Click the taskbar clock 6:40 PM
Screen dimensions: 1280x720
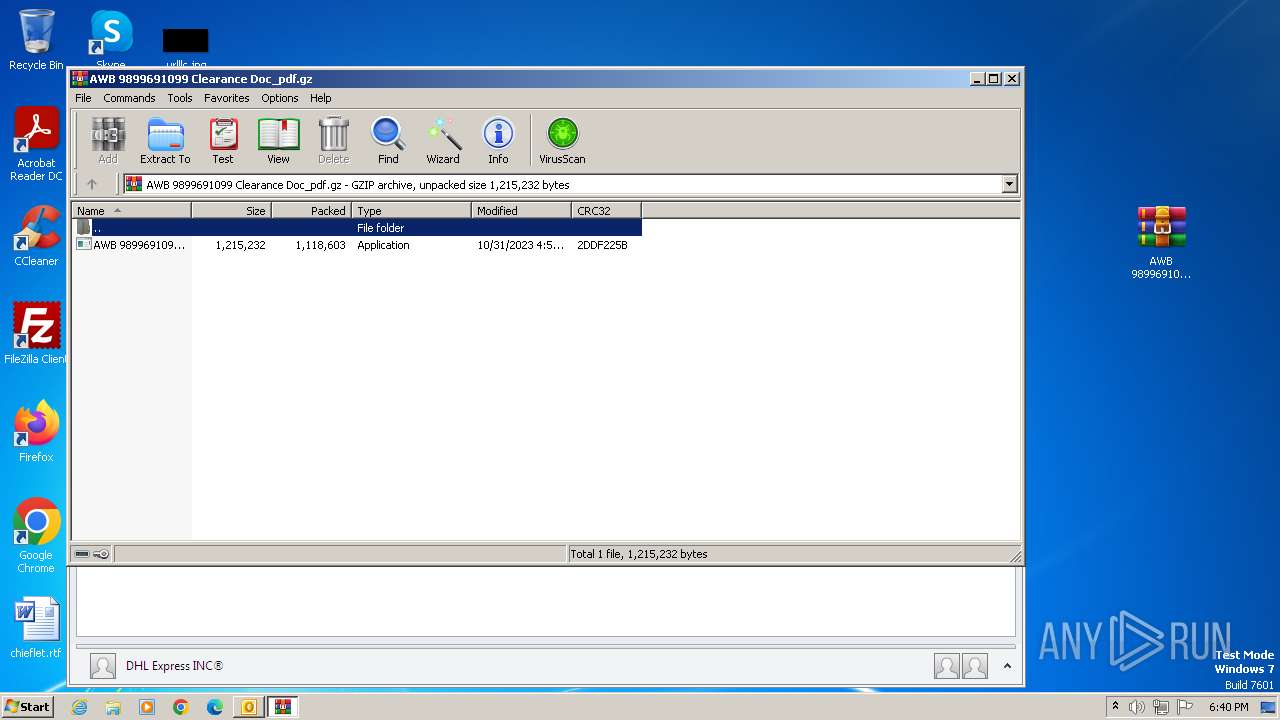(x=1228, y=707)
